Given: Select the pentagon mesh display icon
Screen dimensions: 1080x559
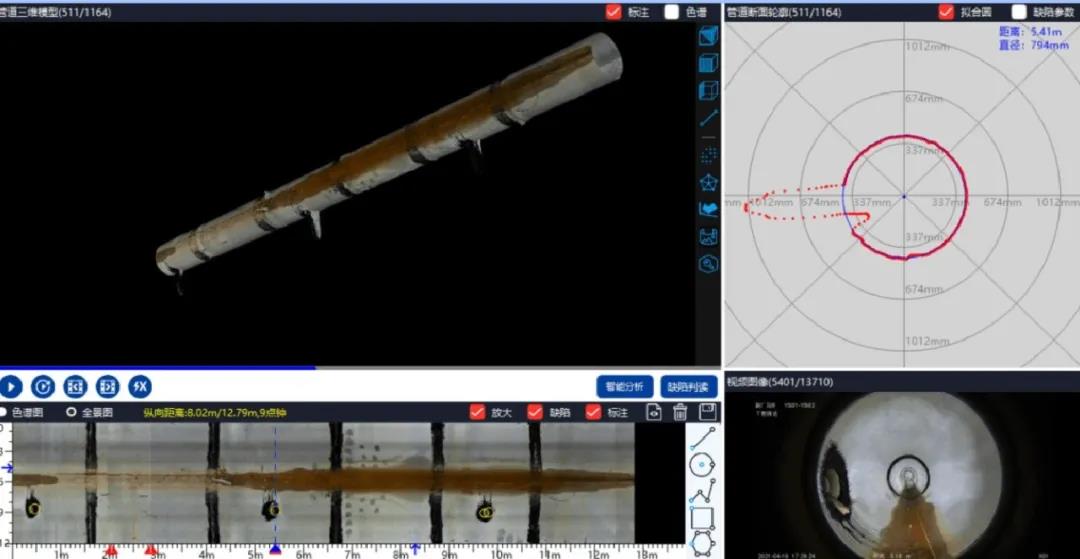Looking at the screenshot, I should click(709, 182).
